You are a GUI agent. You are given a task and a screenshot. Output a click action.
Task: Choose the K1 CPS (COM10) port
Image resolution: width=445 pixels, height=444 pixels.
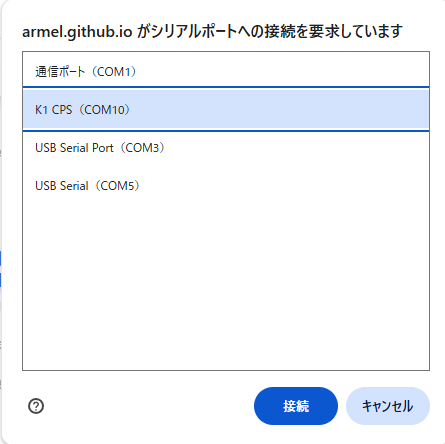226,110
